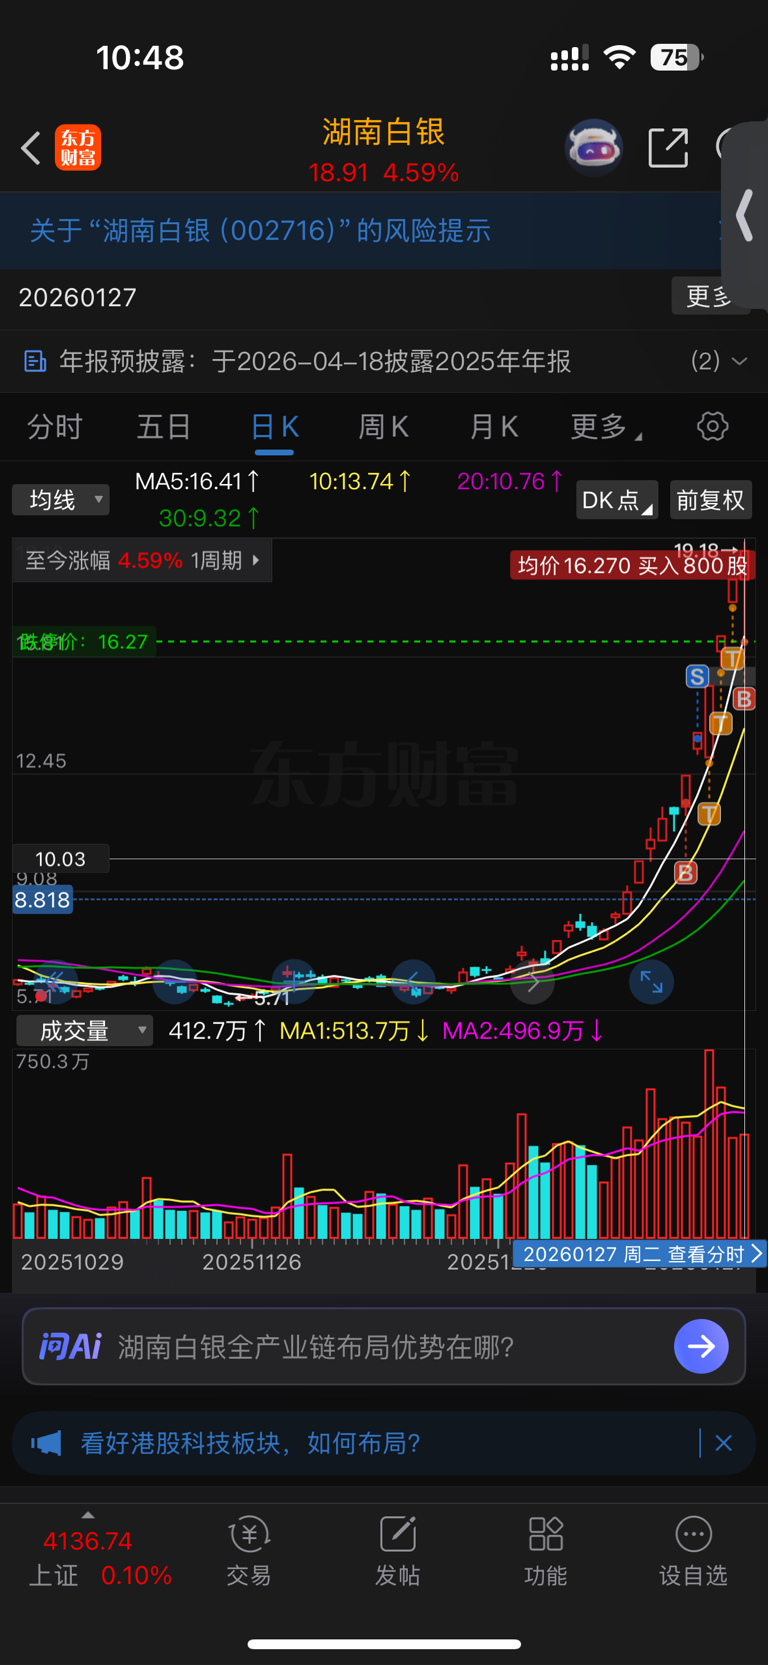Image resolution: width=769 pixels, height=1665 pixels.
Task: Open the robot AI assistant avatar
Action: pyautogui.click(x=594, y=148)
